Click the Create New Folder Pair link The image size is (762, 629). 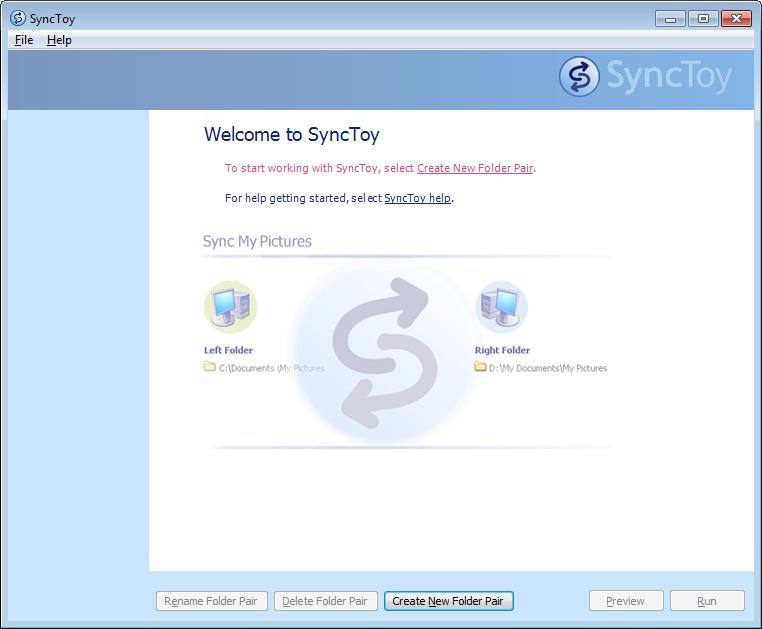[475, 168]
